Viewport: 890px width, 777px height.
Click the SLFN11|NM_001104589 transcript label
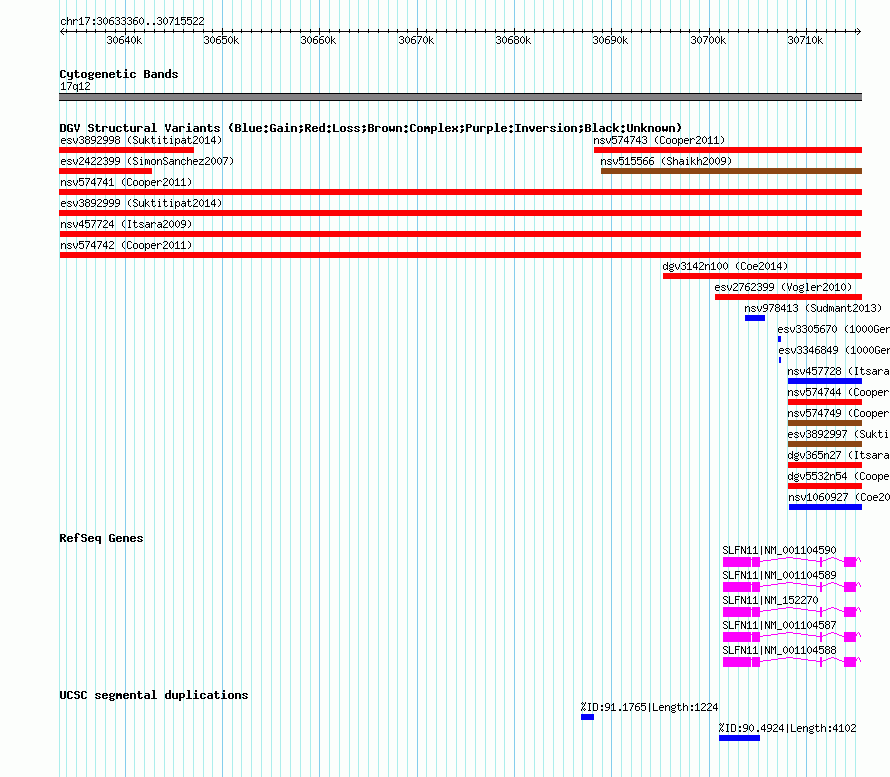click(779, 575)
